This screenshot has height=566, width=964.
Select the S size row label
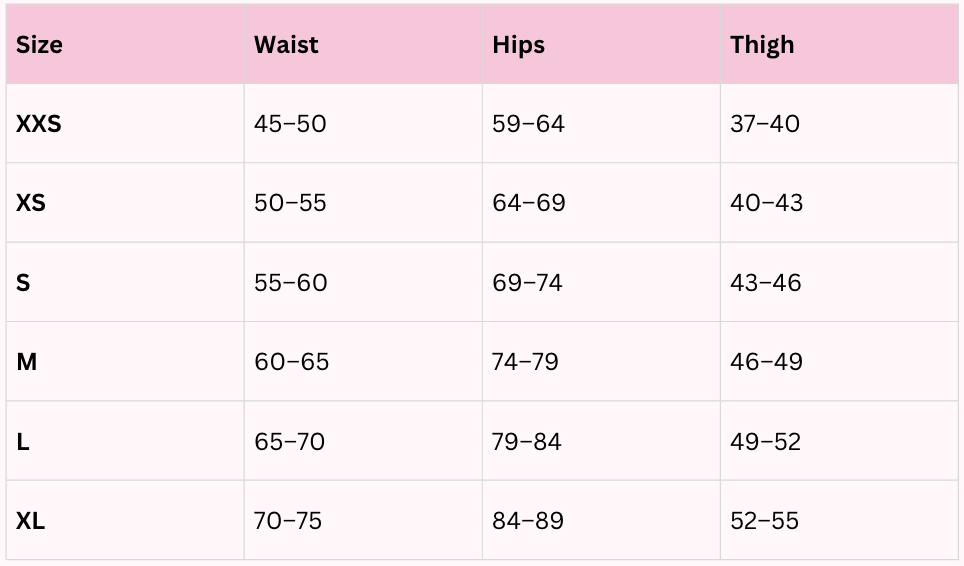coord(23,283)
